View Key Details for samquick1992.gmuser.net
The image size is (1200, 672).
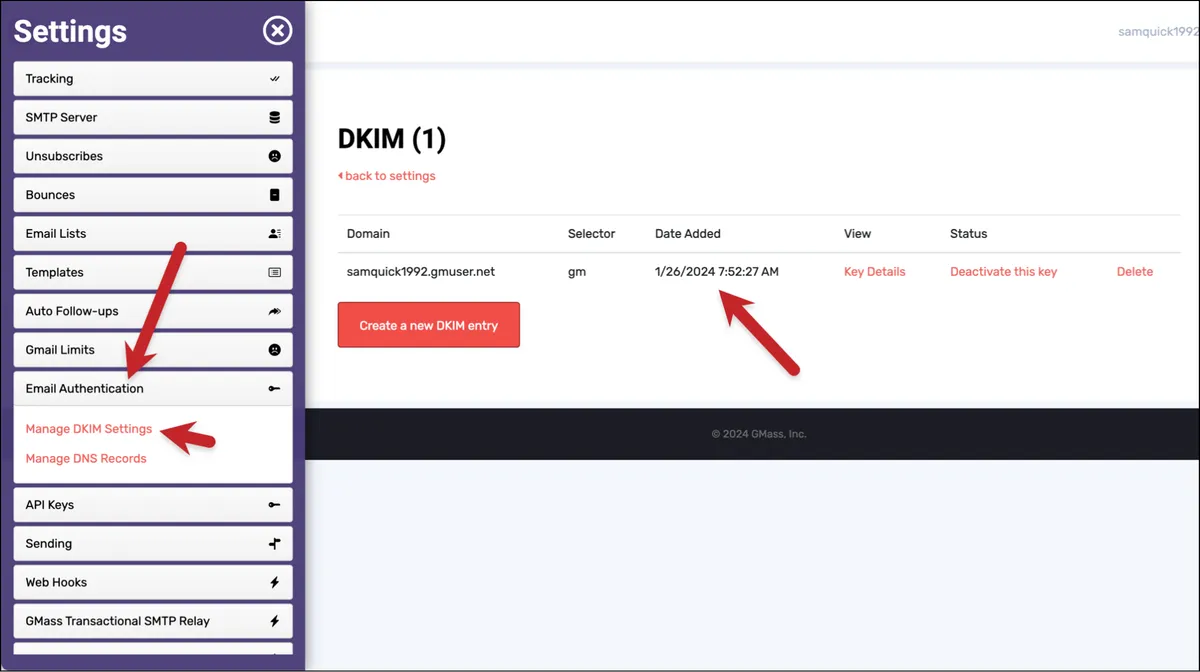point(875,272)
